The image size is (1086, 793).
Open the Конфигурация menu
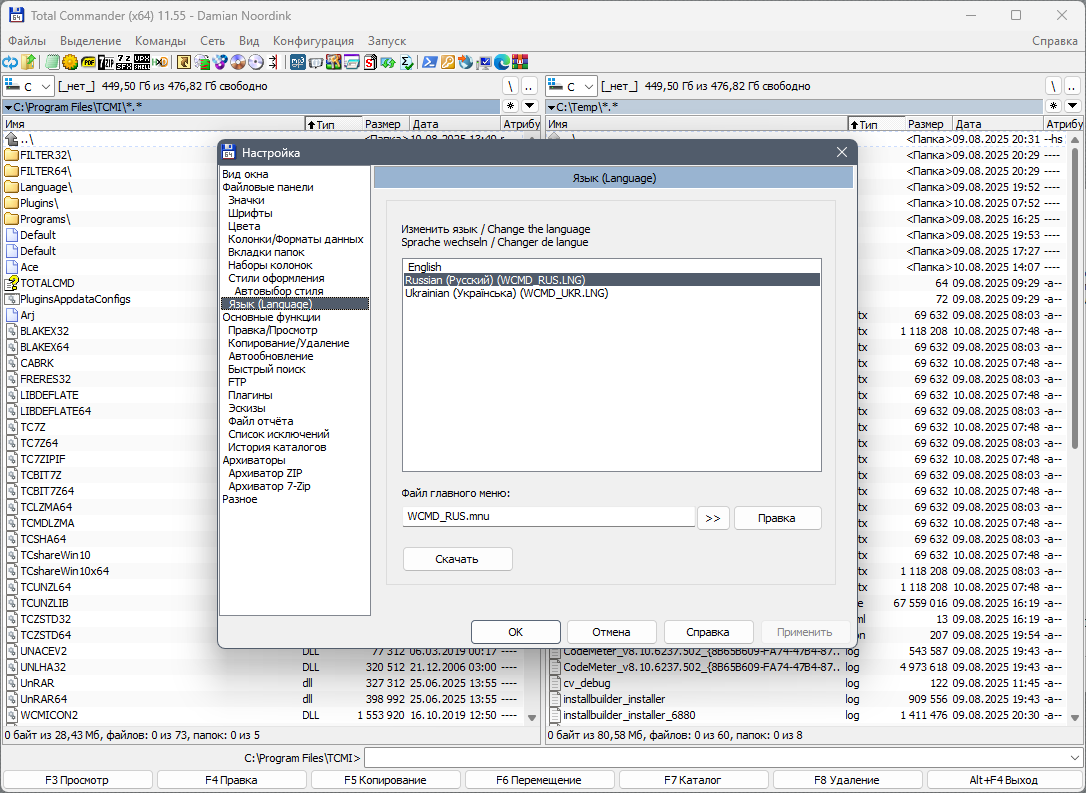click(313, 41)
